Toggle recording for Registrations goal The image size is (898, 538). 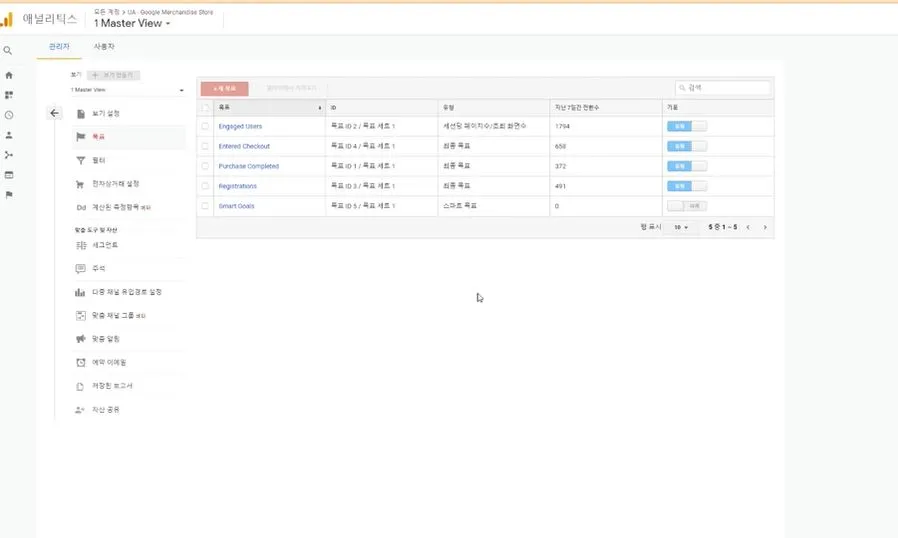pyautogui.click(x=687, y=186)
